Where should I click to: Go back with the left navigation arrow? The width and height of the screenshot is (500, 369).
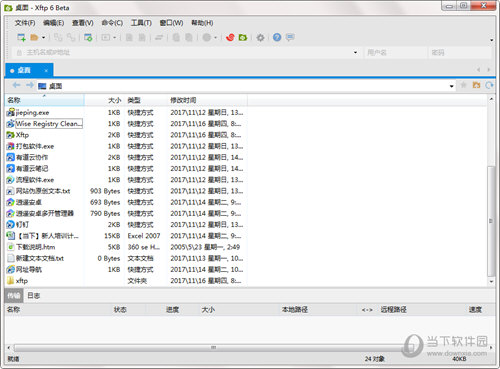click(16, 86)
